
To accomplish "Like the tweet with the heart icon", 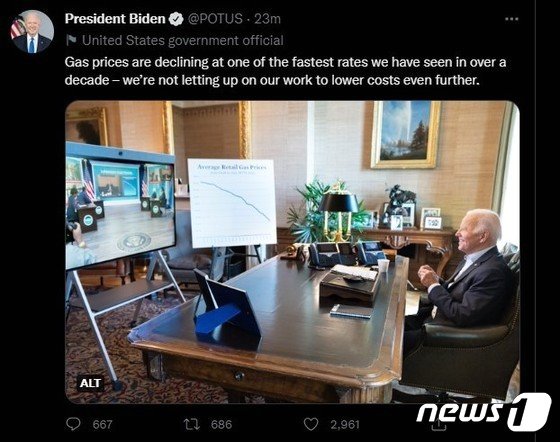I will click(311, 424).
